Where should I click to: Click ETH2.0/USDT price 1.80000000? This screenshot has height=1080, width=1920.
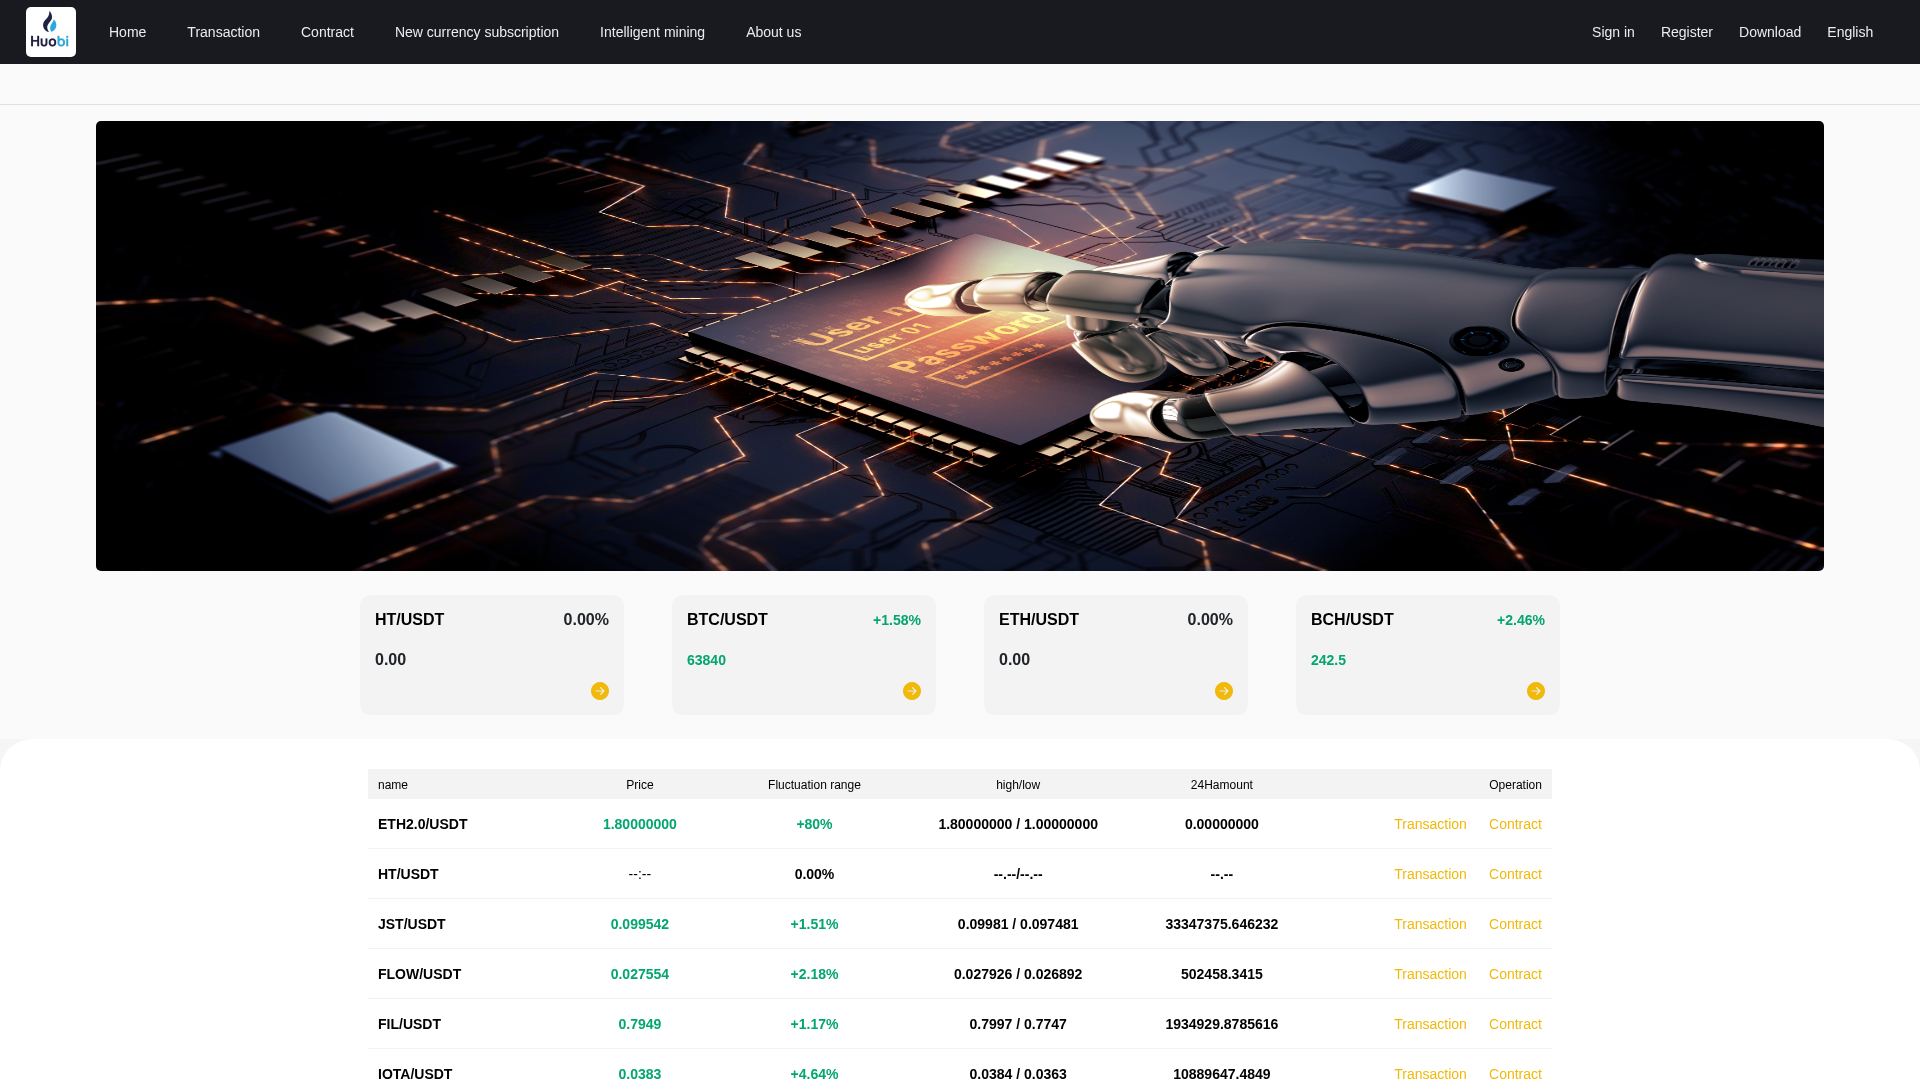[640, 824]
